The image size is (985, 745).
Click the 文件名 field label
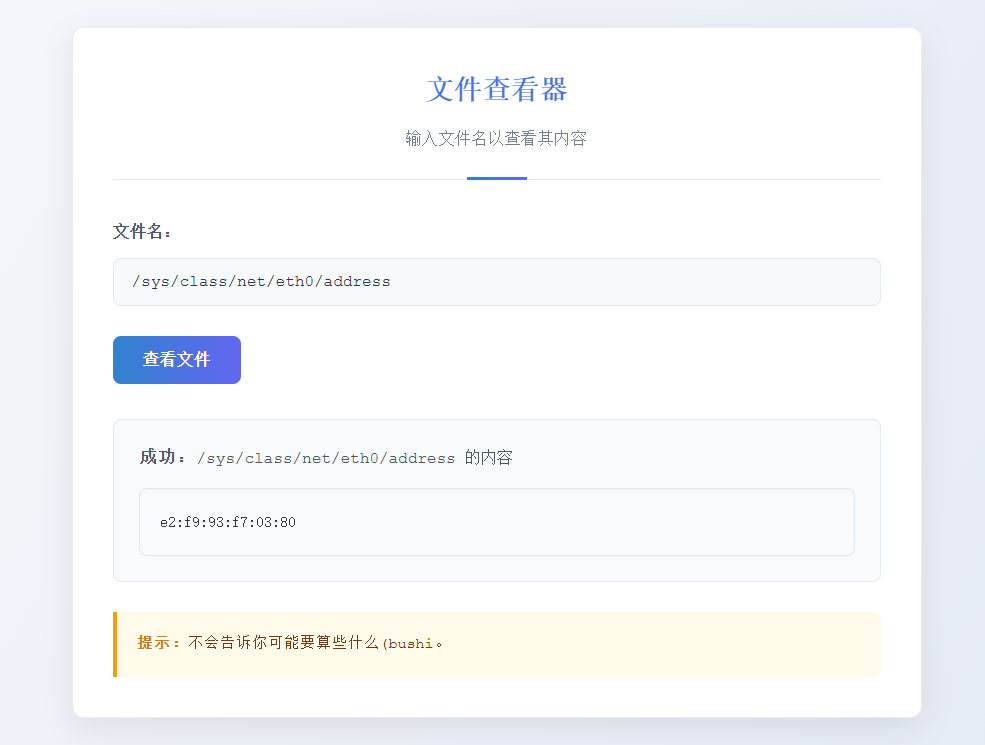142,232
